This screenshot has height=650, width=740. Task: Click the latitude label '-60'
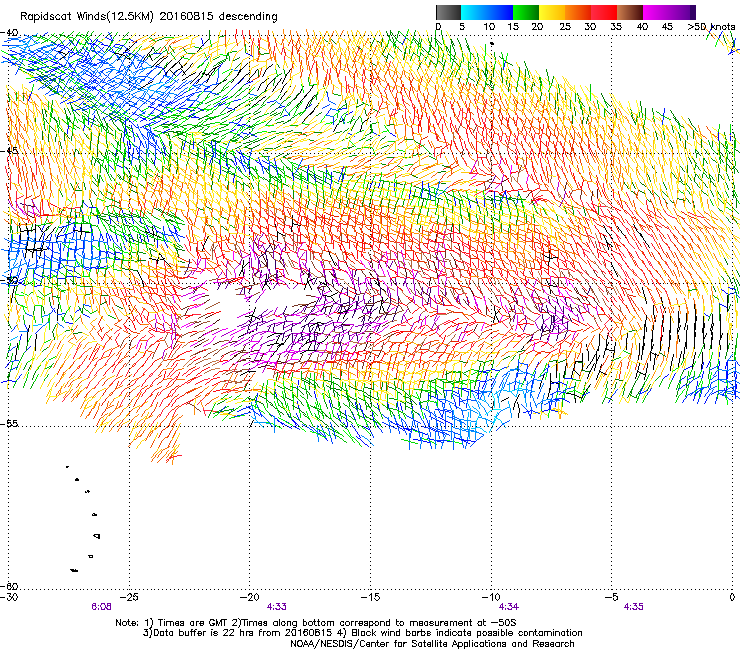(10, 586)
